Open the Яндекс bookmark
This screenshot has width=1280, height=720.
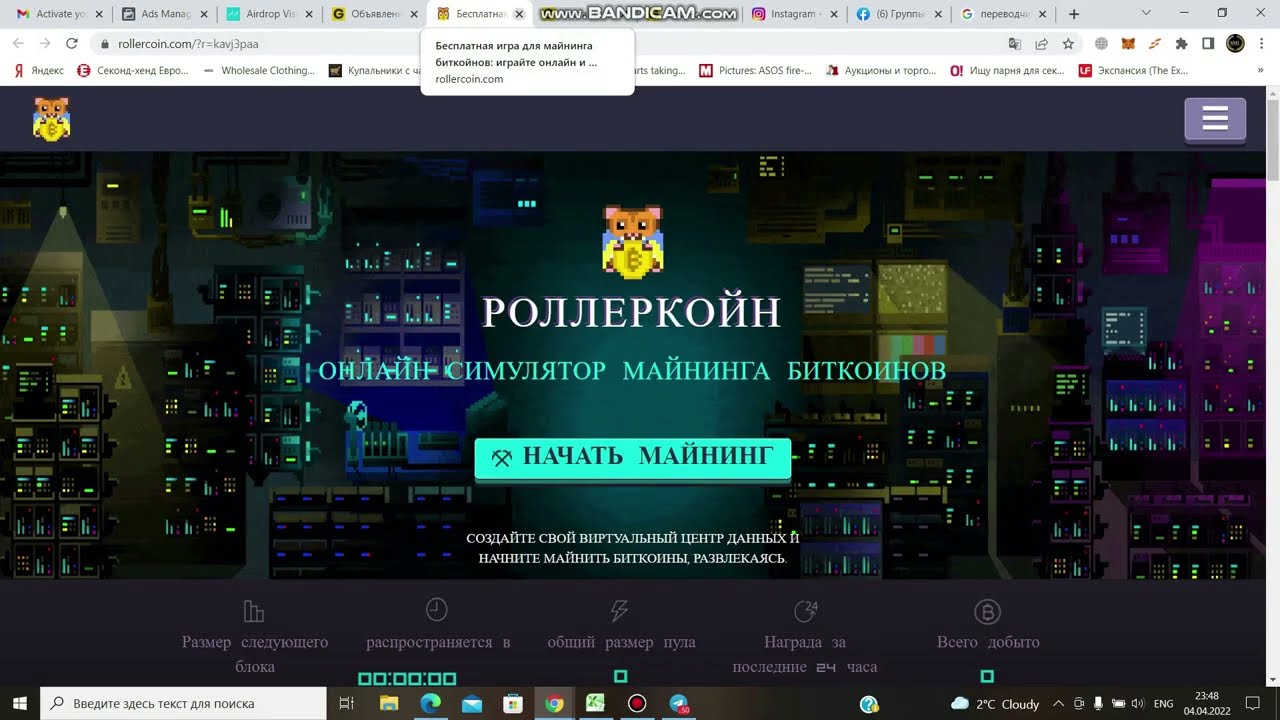coord(38,71)
